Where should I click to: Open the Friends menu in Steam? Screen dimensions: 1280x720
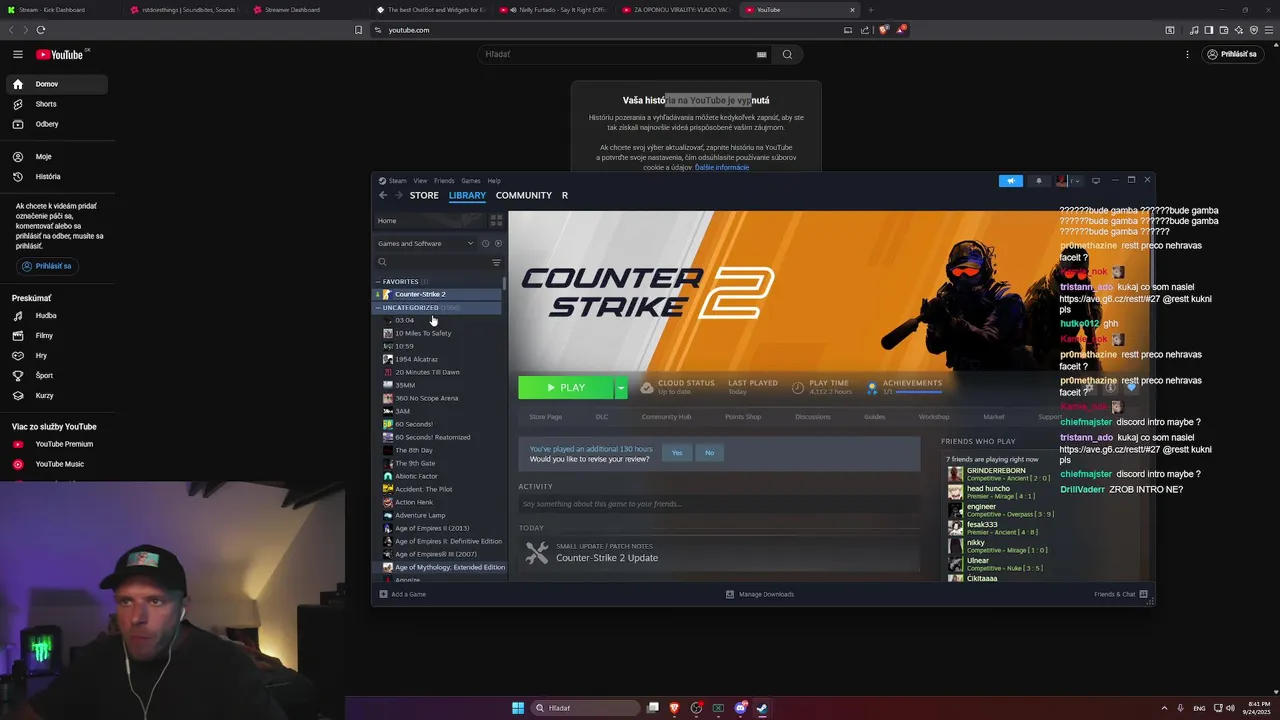click(x=444, y=181)
